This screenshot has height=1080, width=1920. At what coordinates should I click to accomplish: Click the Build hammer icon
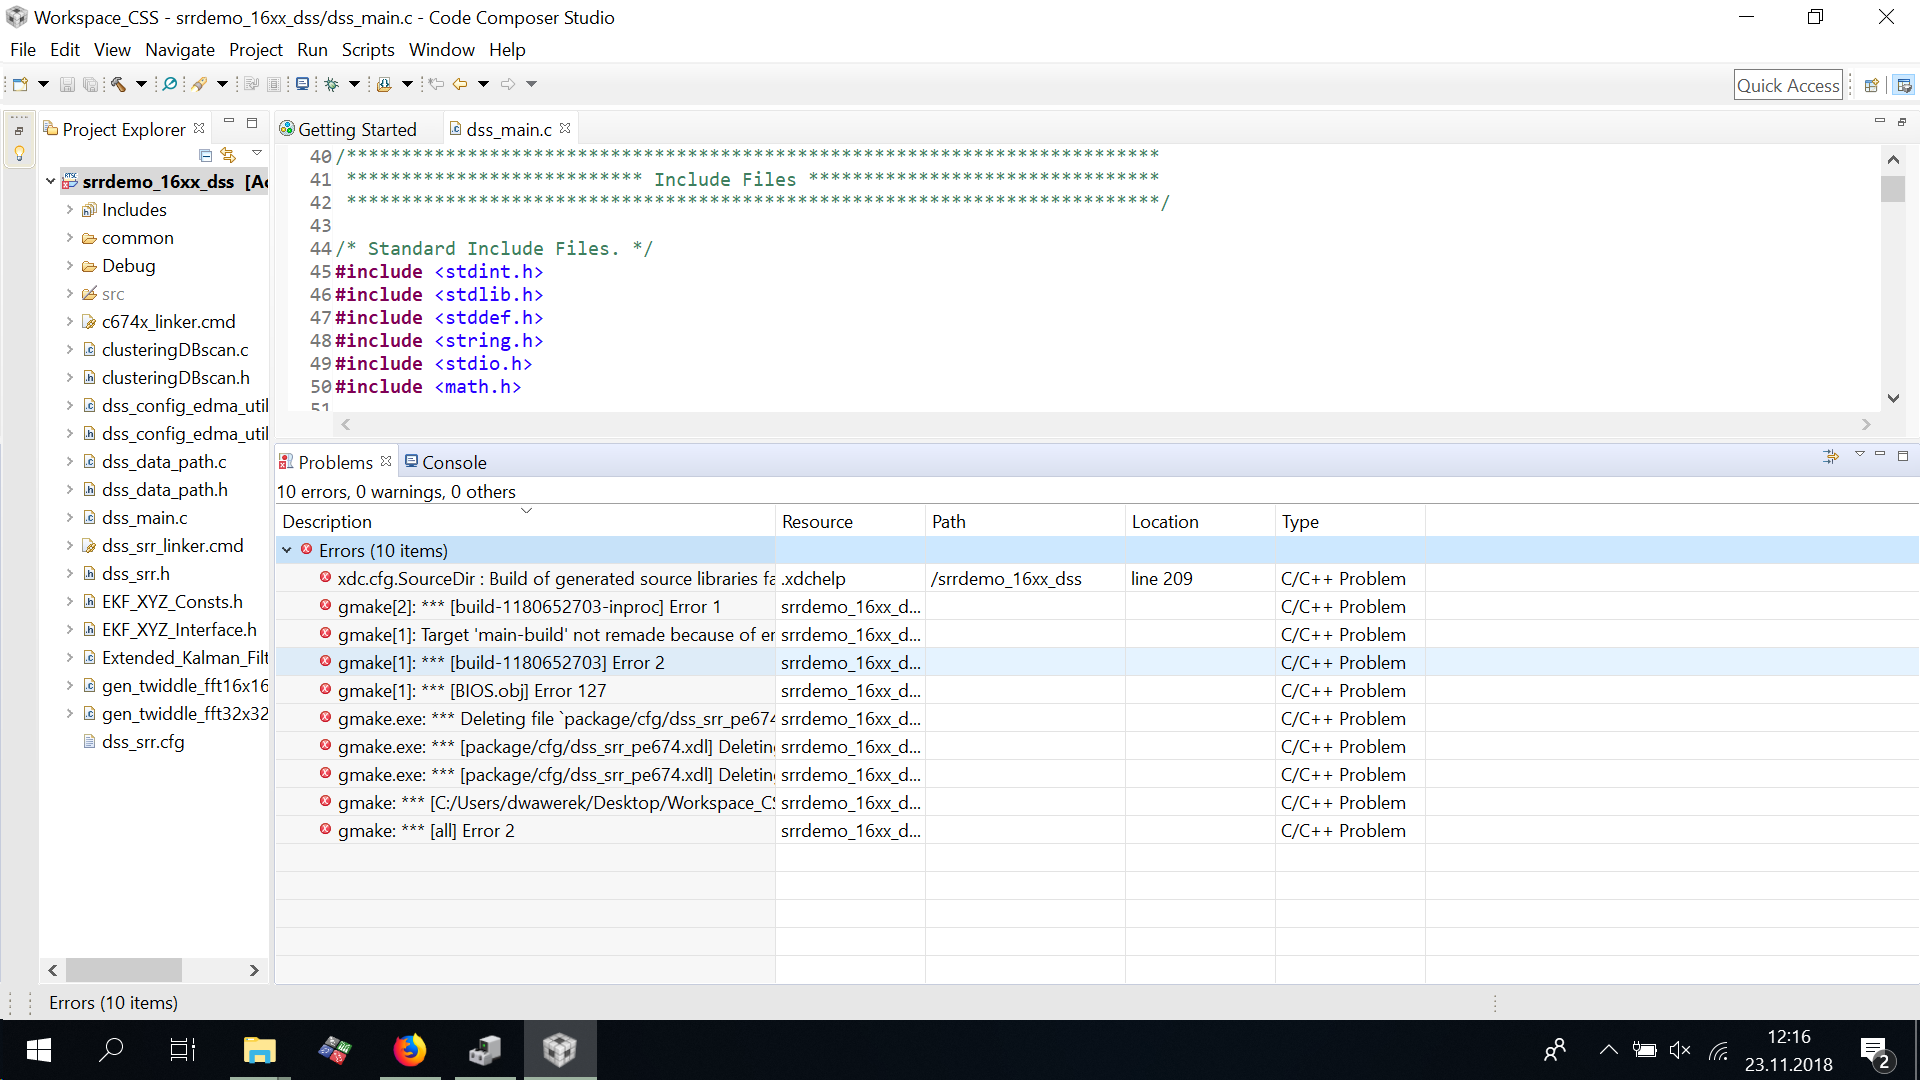118,84
